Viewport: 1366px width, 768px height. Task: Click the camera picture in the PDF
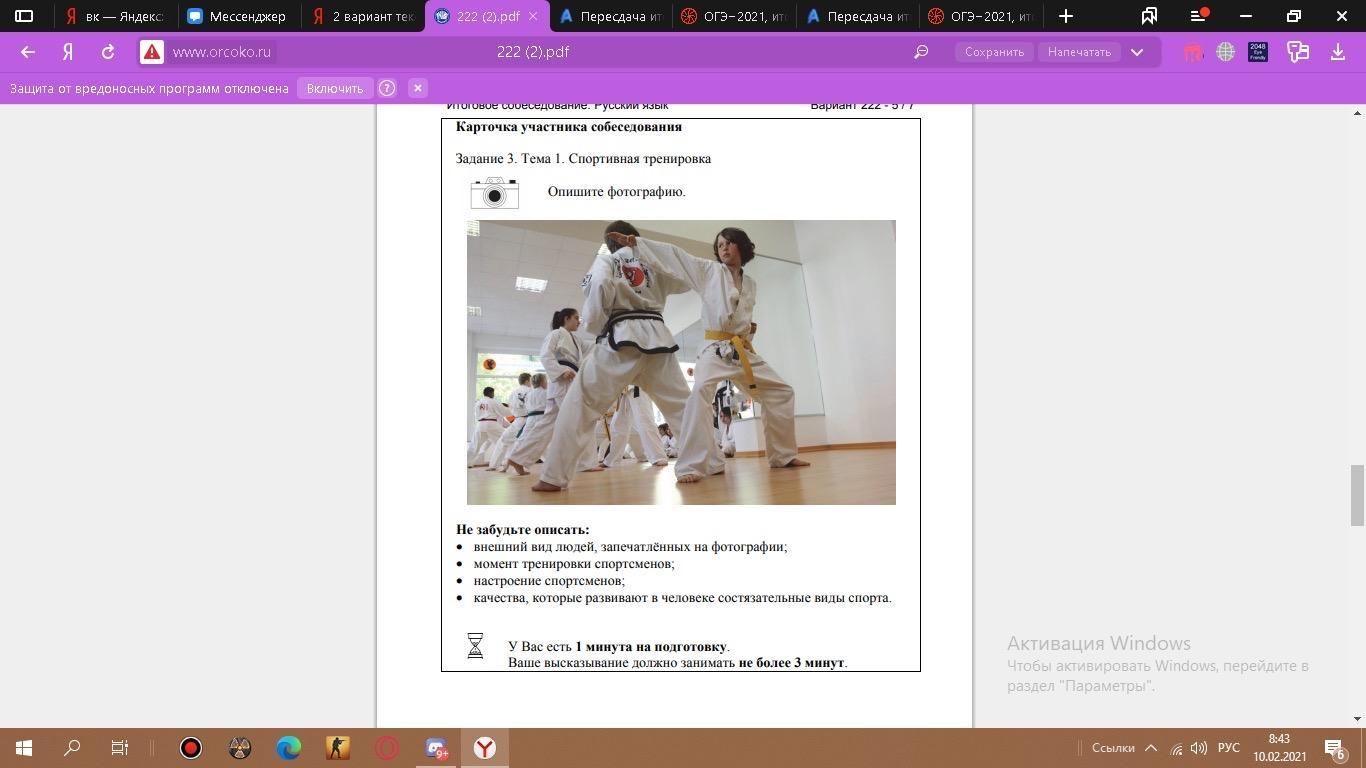click(x=494, y=193)
